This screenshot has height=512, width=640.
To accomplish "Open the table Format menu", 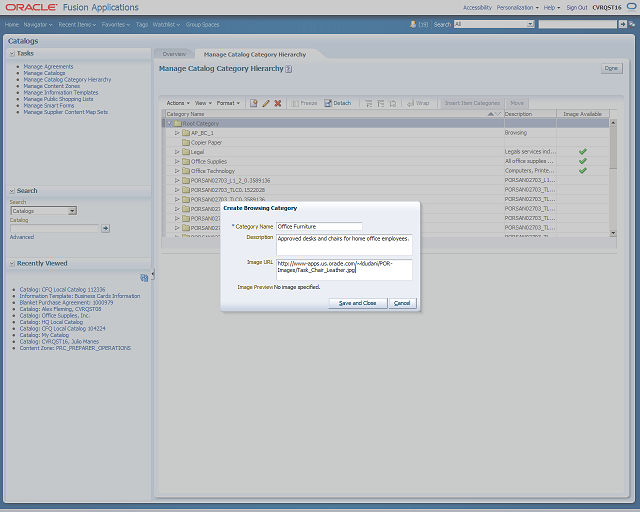I will point(228,103).
